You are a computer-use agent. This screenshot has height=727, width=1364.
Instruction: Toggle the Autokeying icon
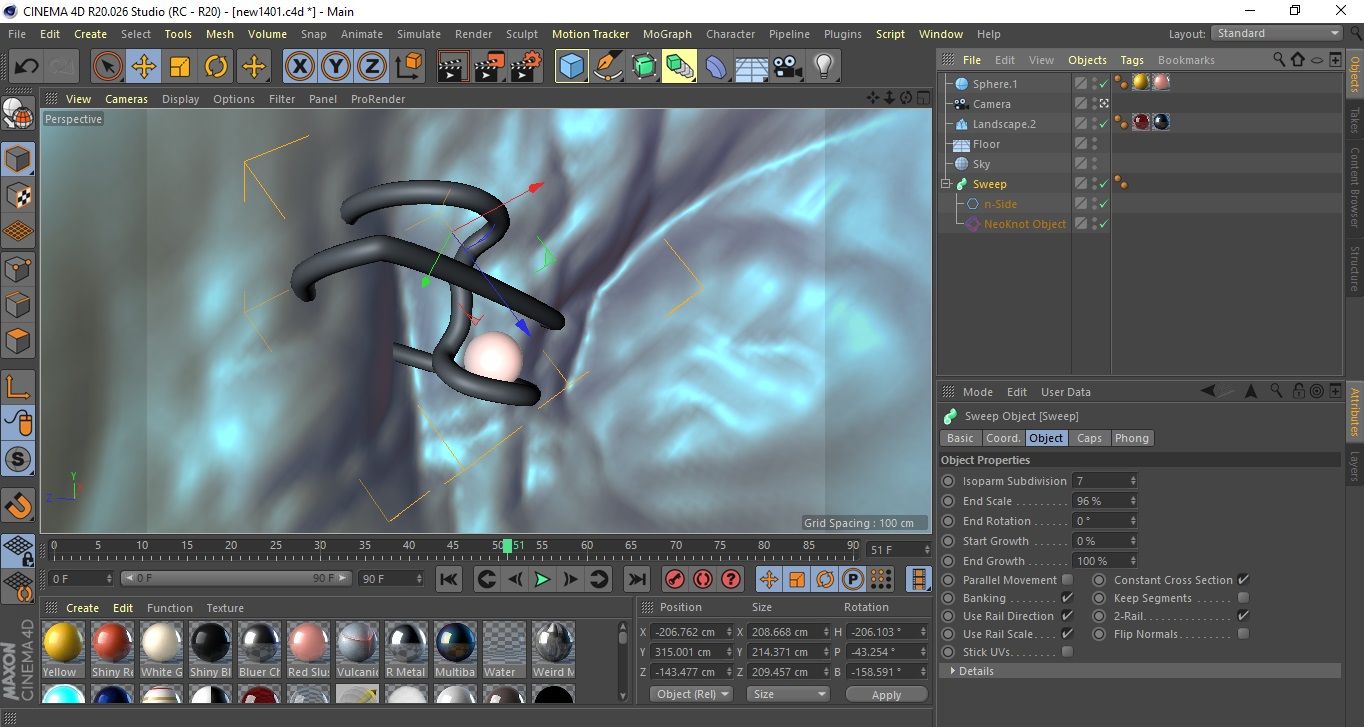click(x=702, y=579)
